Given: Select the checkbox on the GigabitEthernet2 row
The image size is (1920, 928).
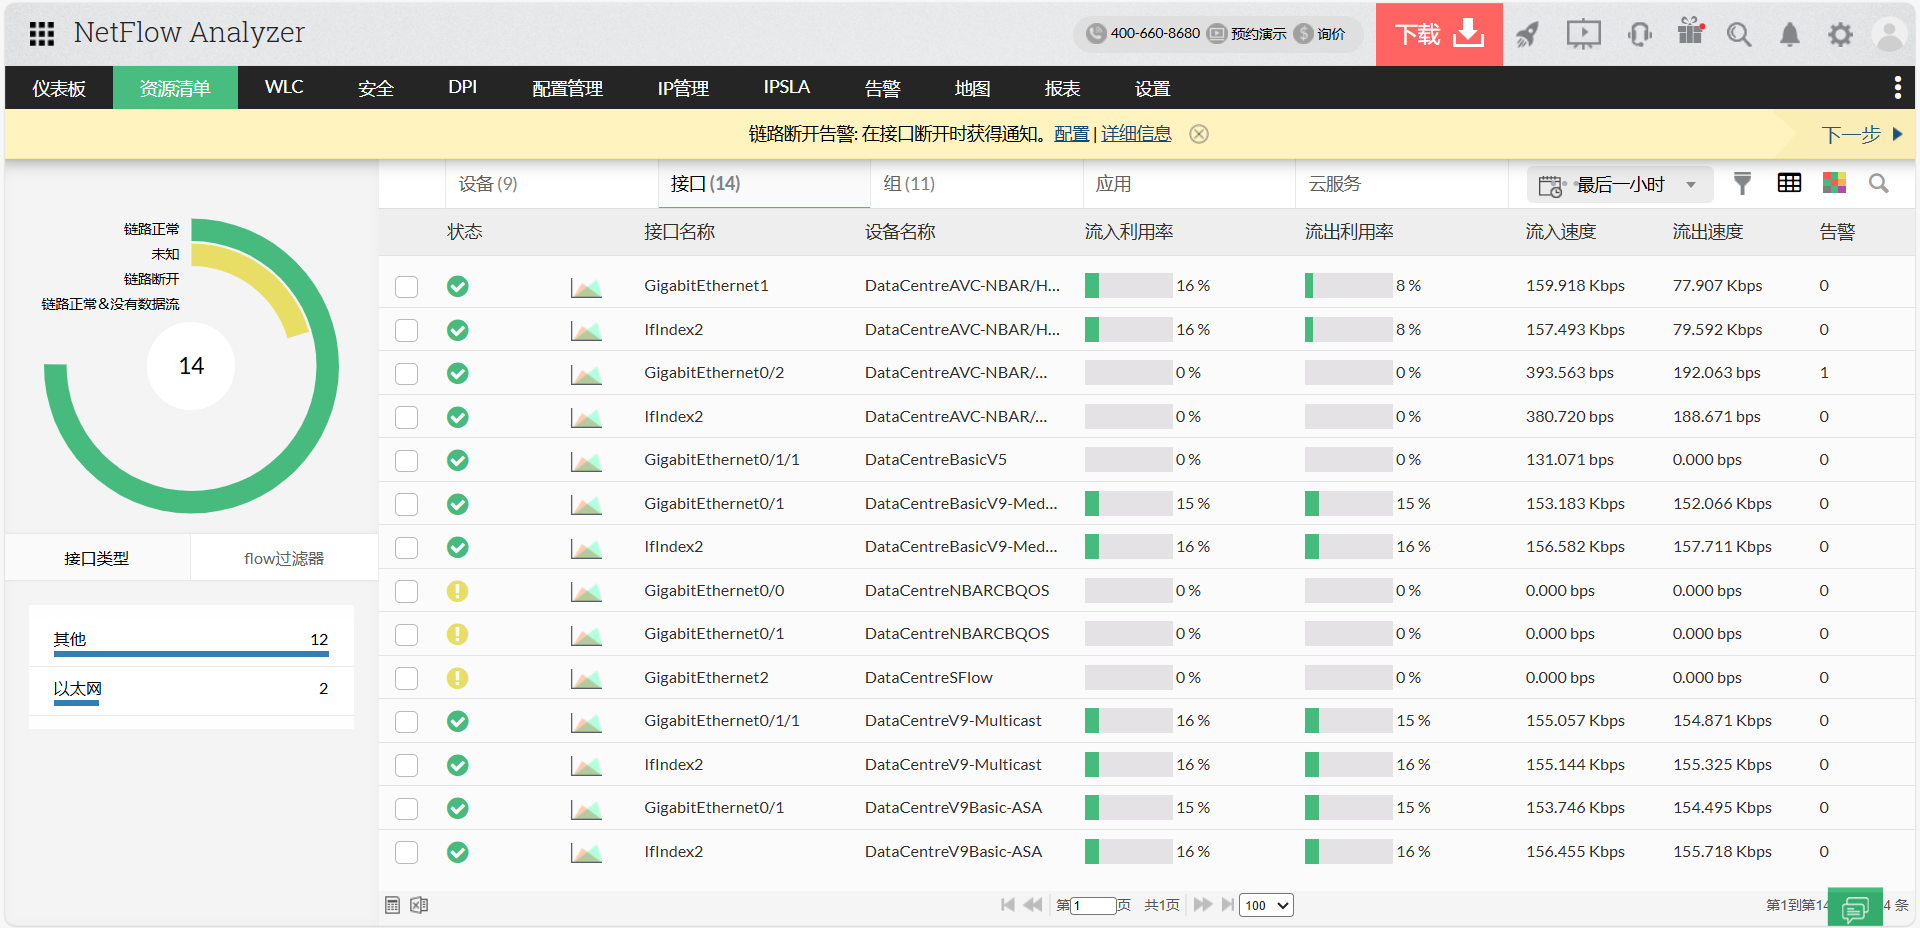Looking at the screenshot, I should [x=406, y=677].
